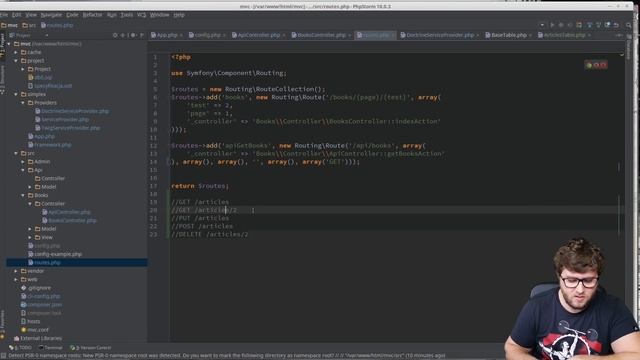The image size is (640, 360).
Task: Show hidden editor tabs list arrow
Action: (619, 36)
